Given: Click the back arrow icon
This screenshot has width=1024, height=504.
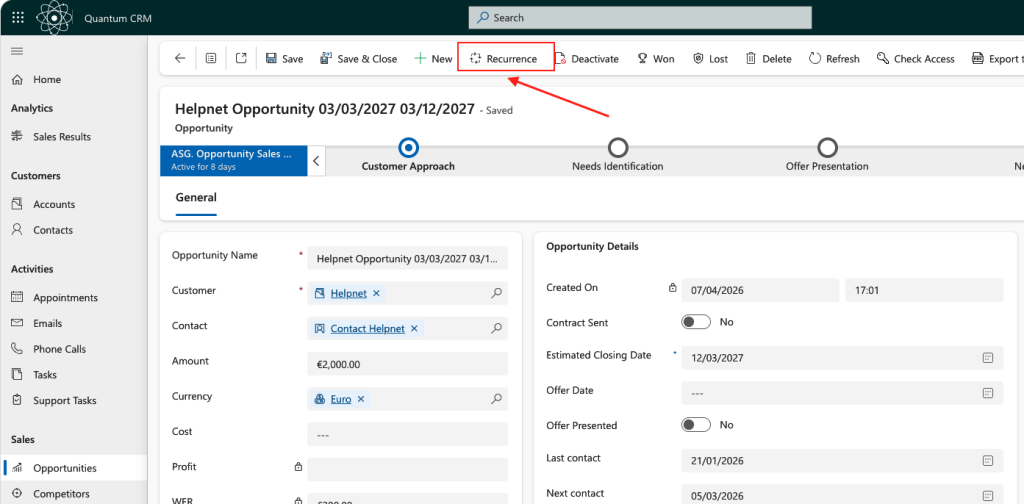Looking at the screenshot, I should pyautogui.click(x=180, y=59).
